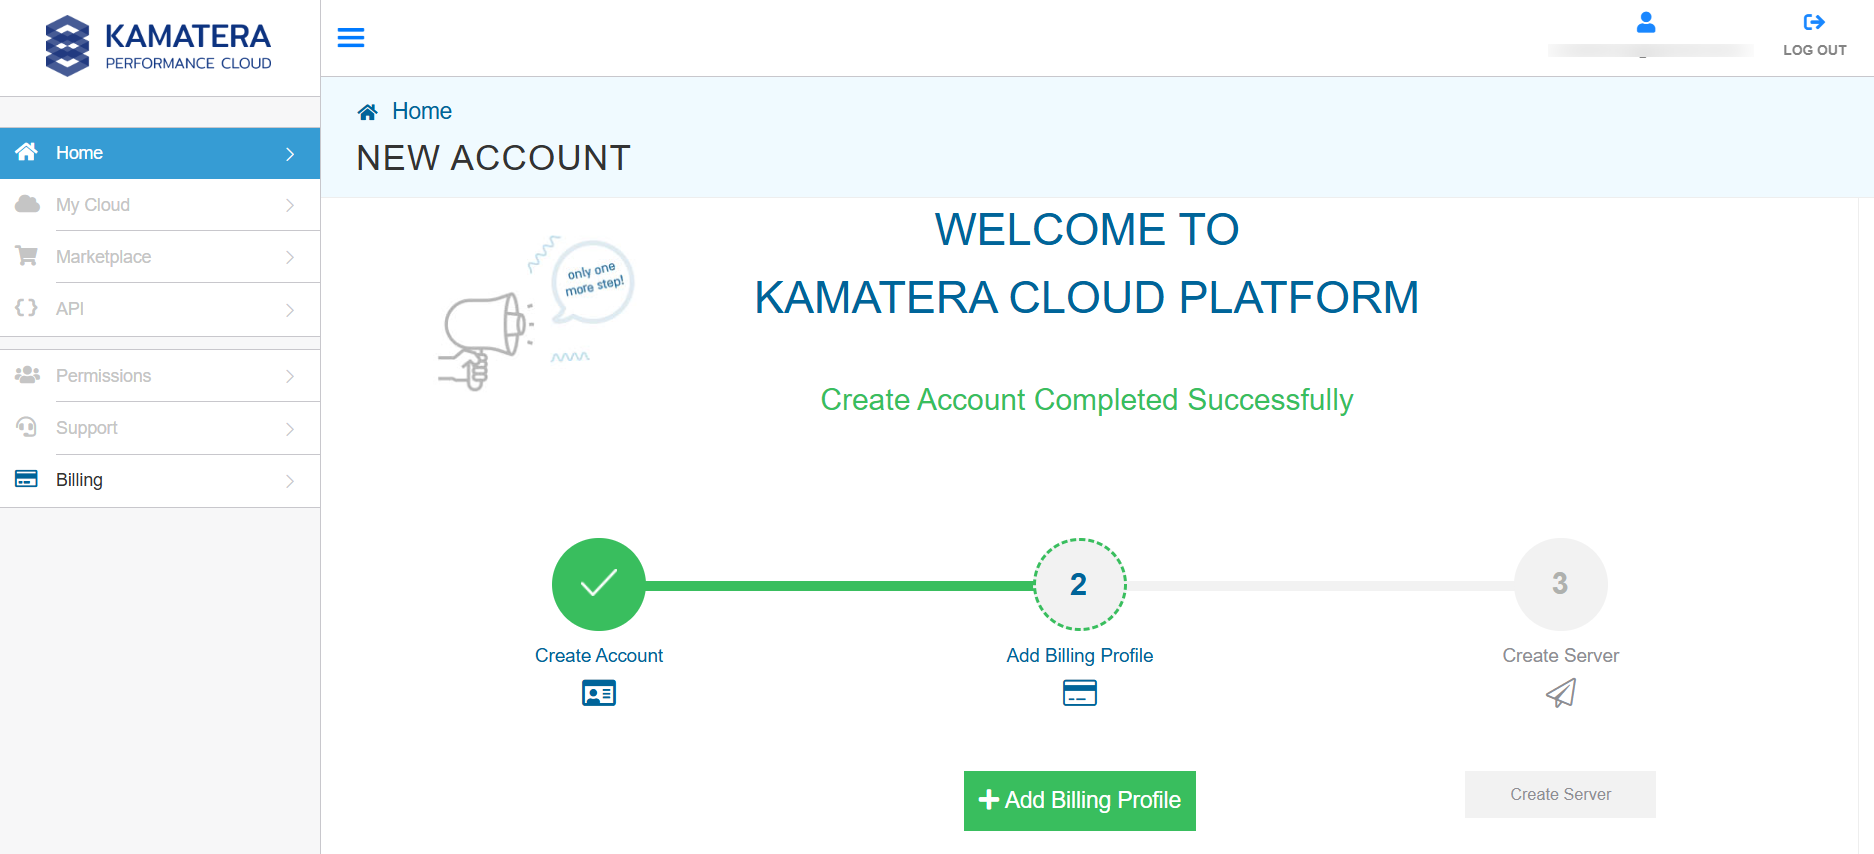Click the Support headset icon
This screenshot has width=1874, height=854.
pos(27,427)
